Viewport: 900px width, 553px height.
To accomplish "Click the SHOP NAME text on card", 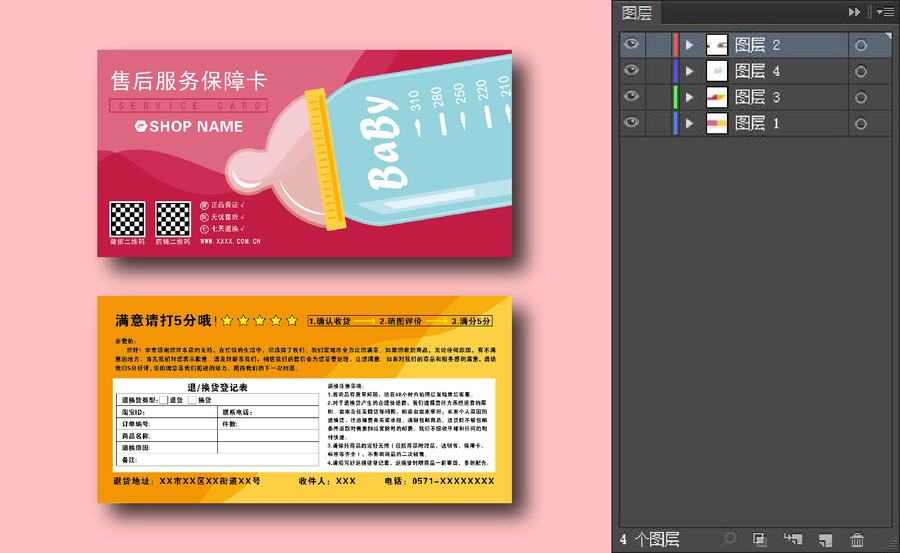I will click(x=196, y=126).
